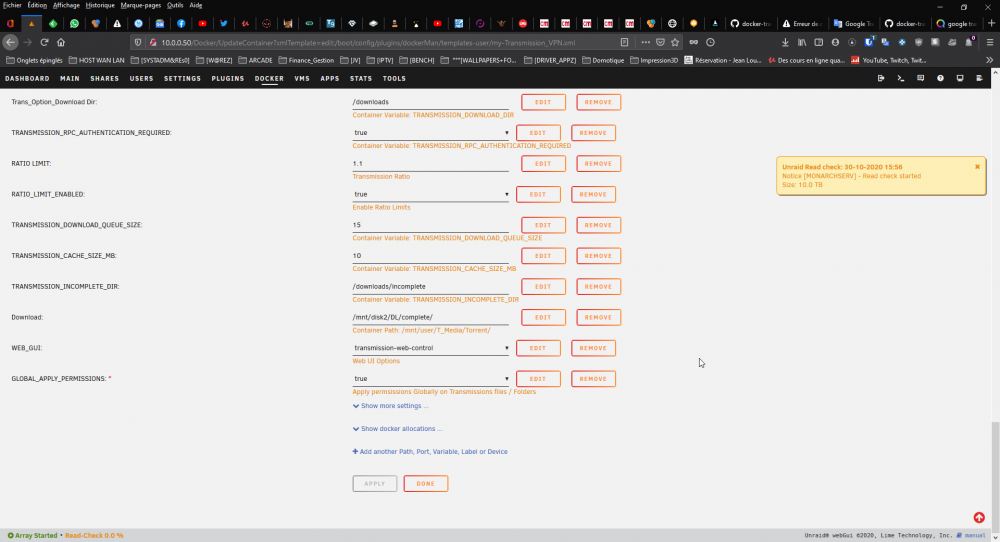Open the Unraid log icon
Viewport: 1000px width, 542px height.
[980, 78]
